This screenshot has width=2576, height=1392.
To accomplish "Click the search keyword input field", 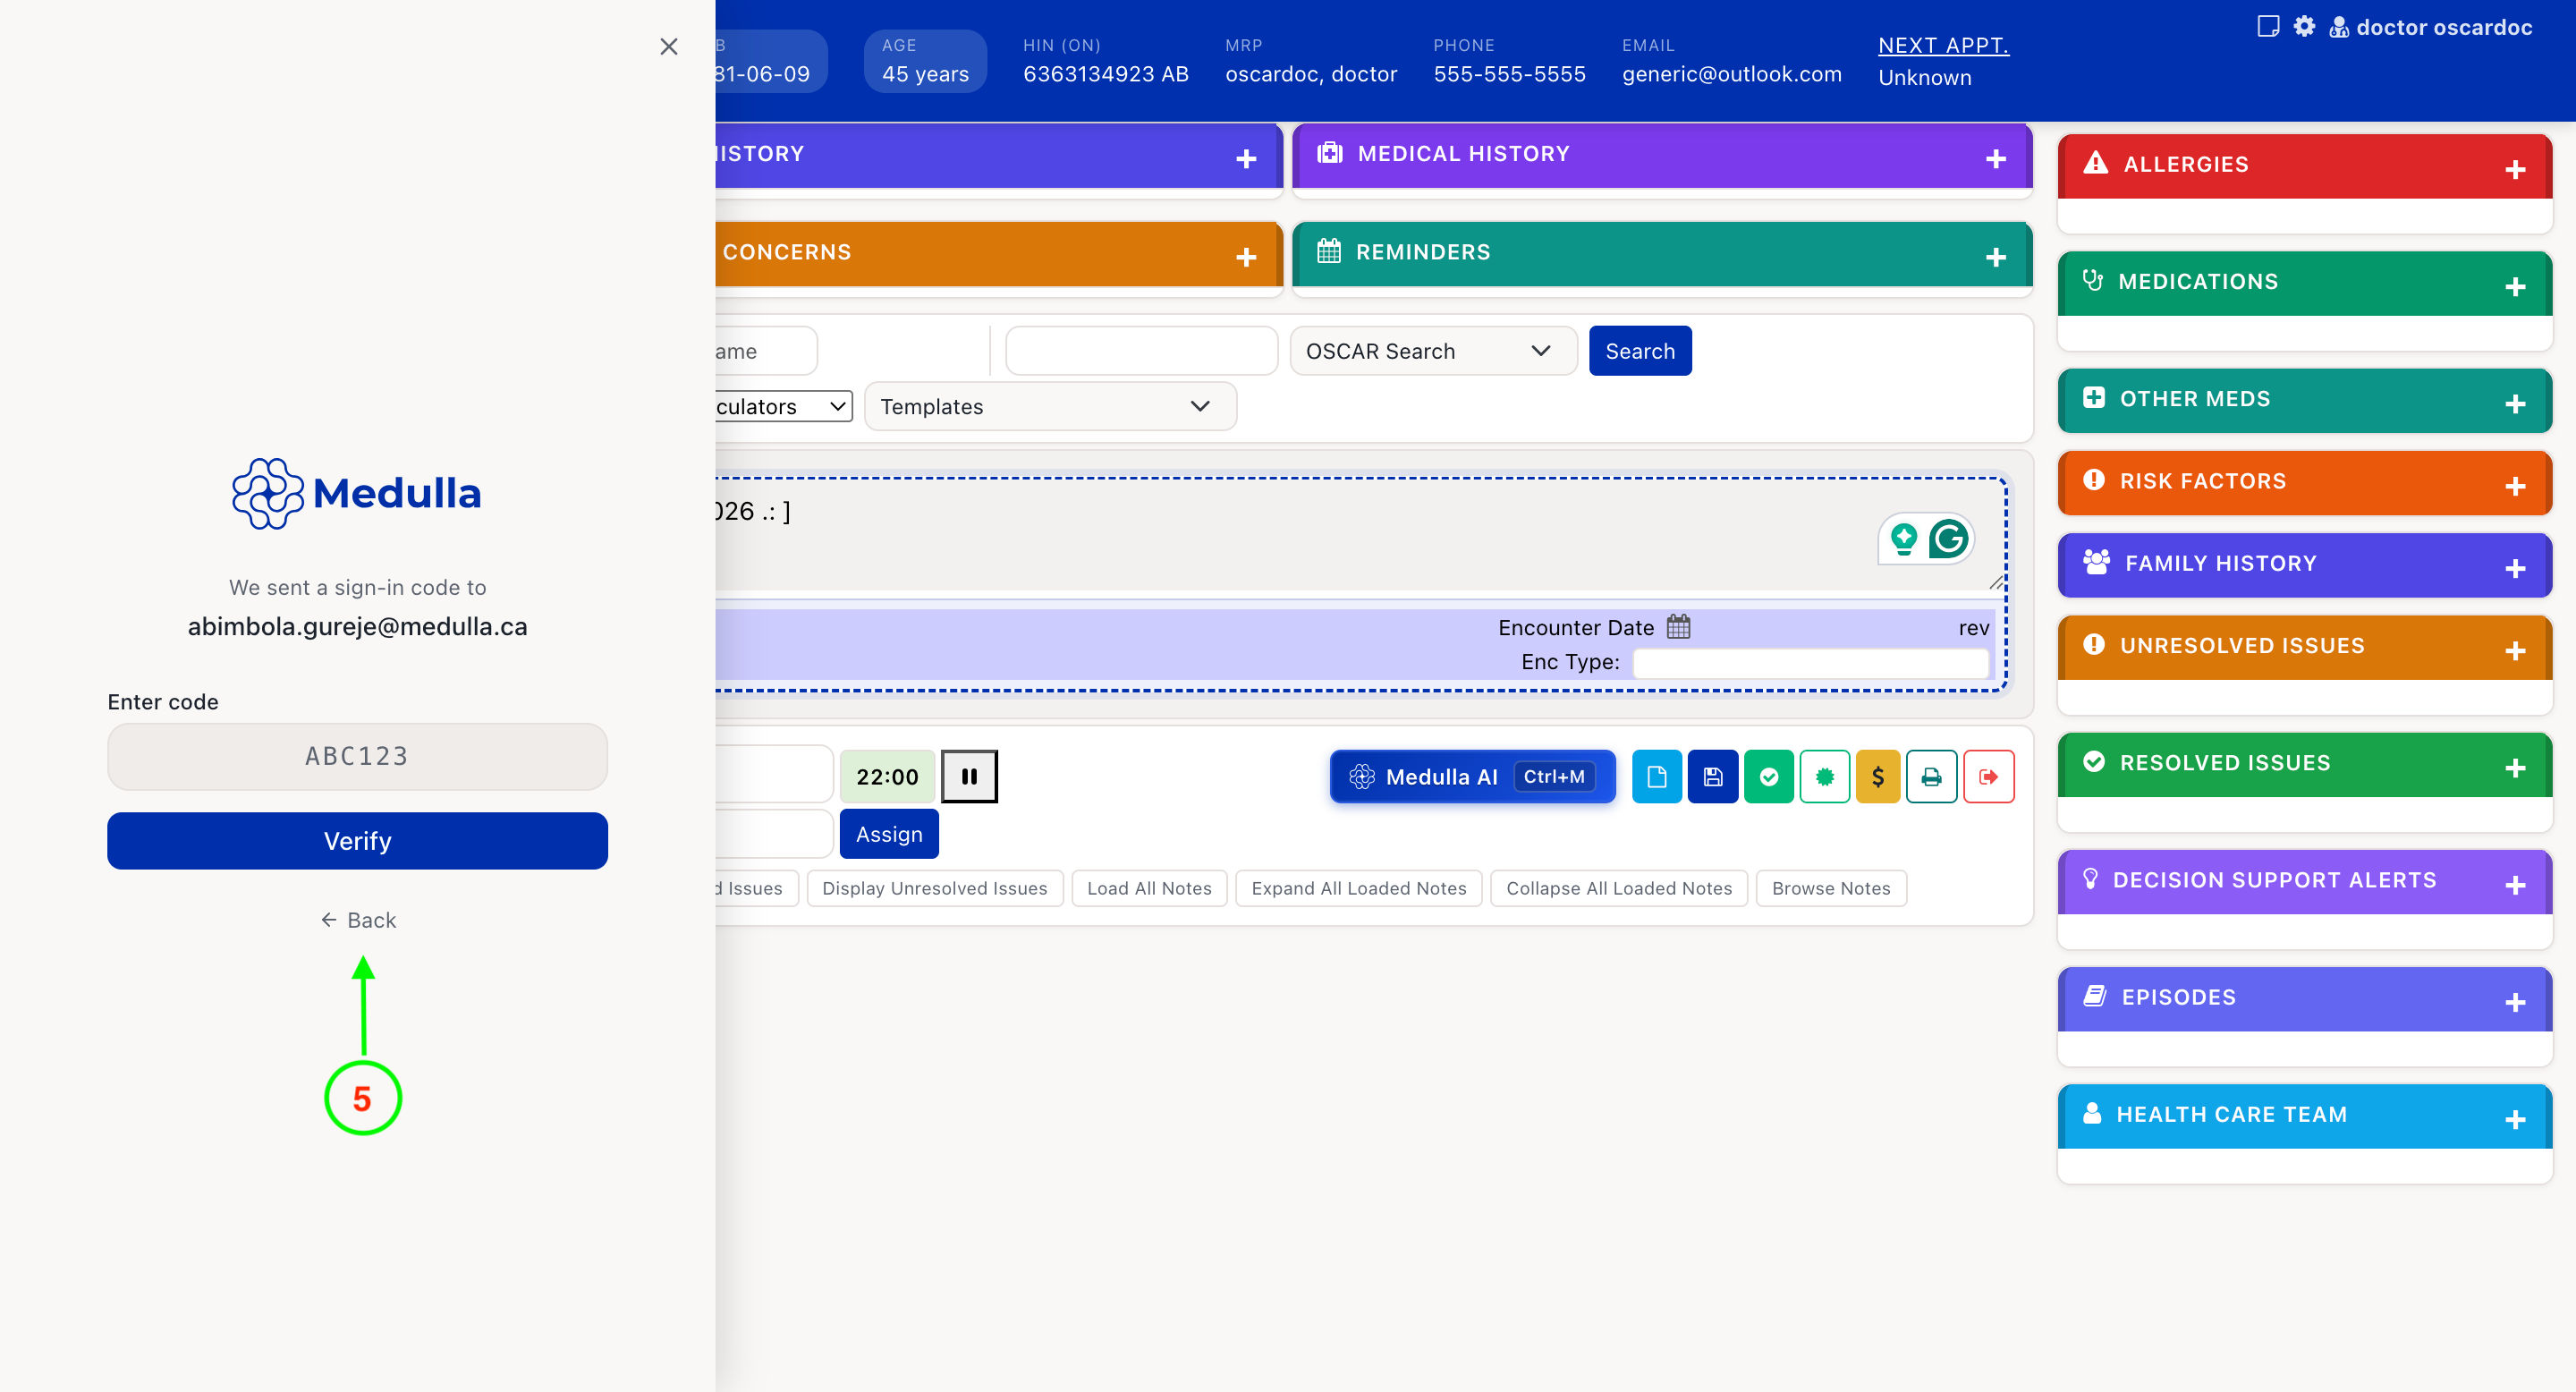I will (1141, 351).
